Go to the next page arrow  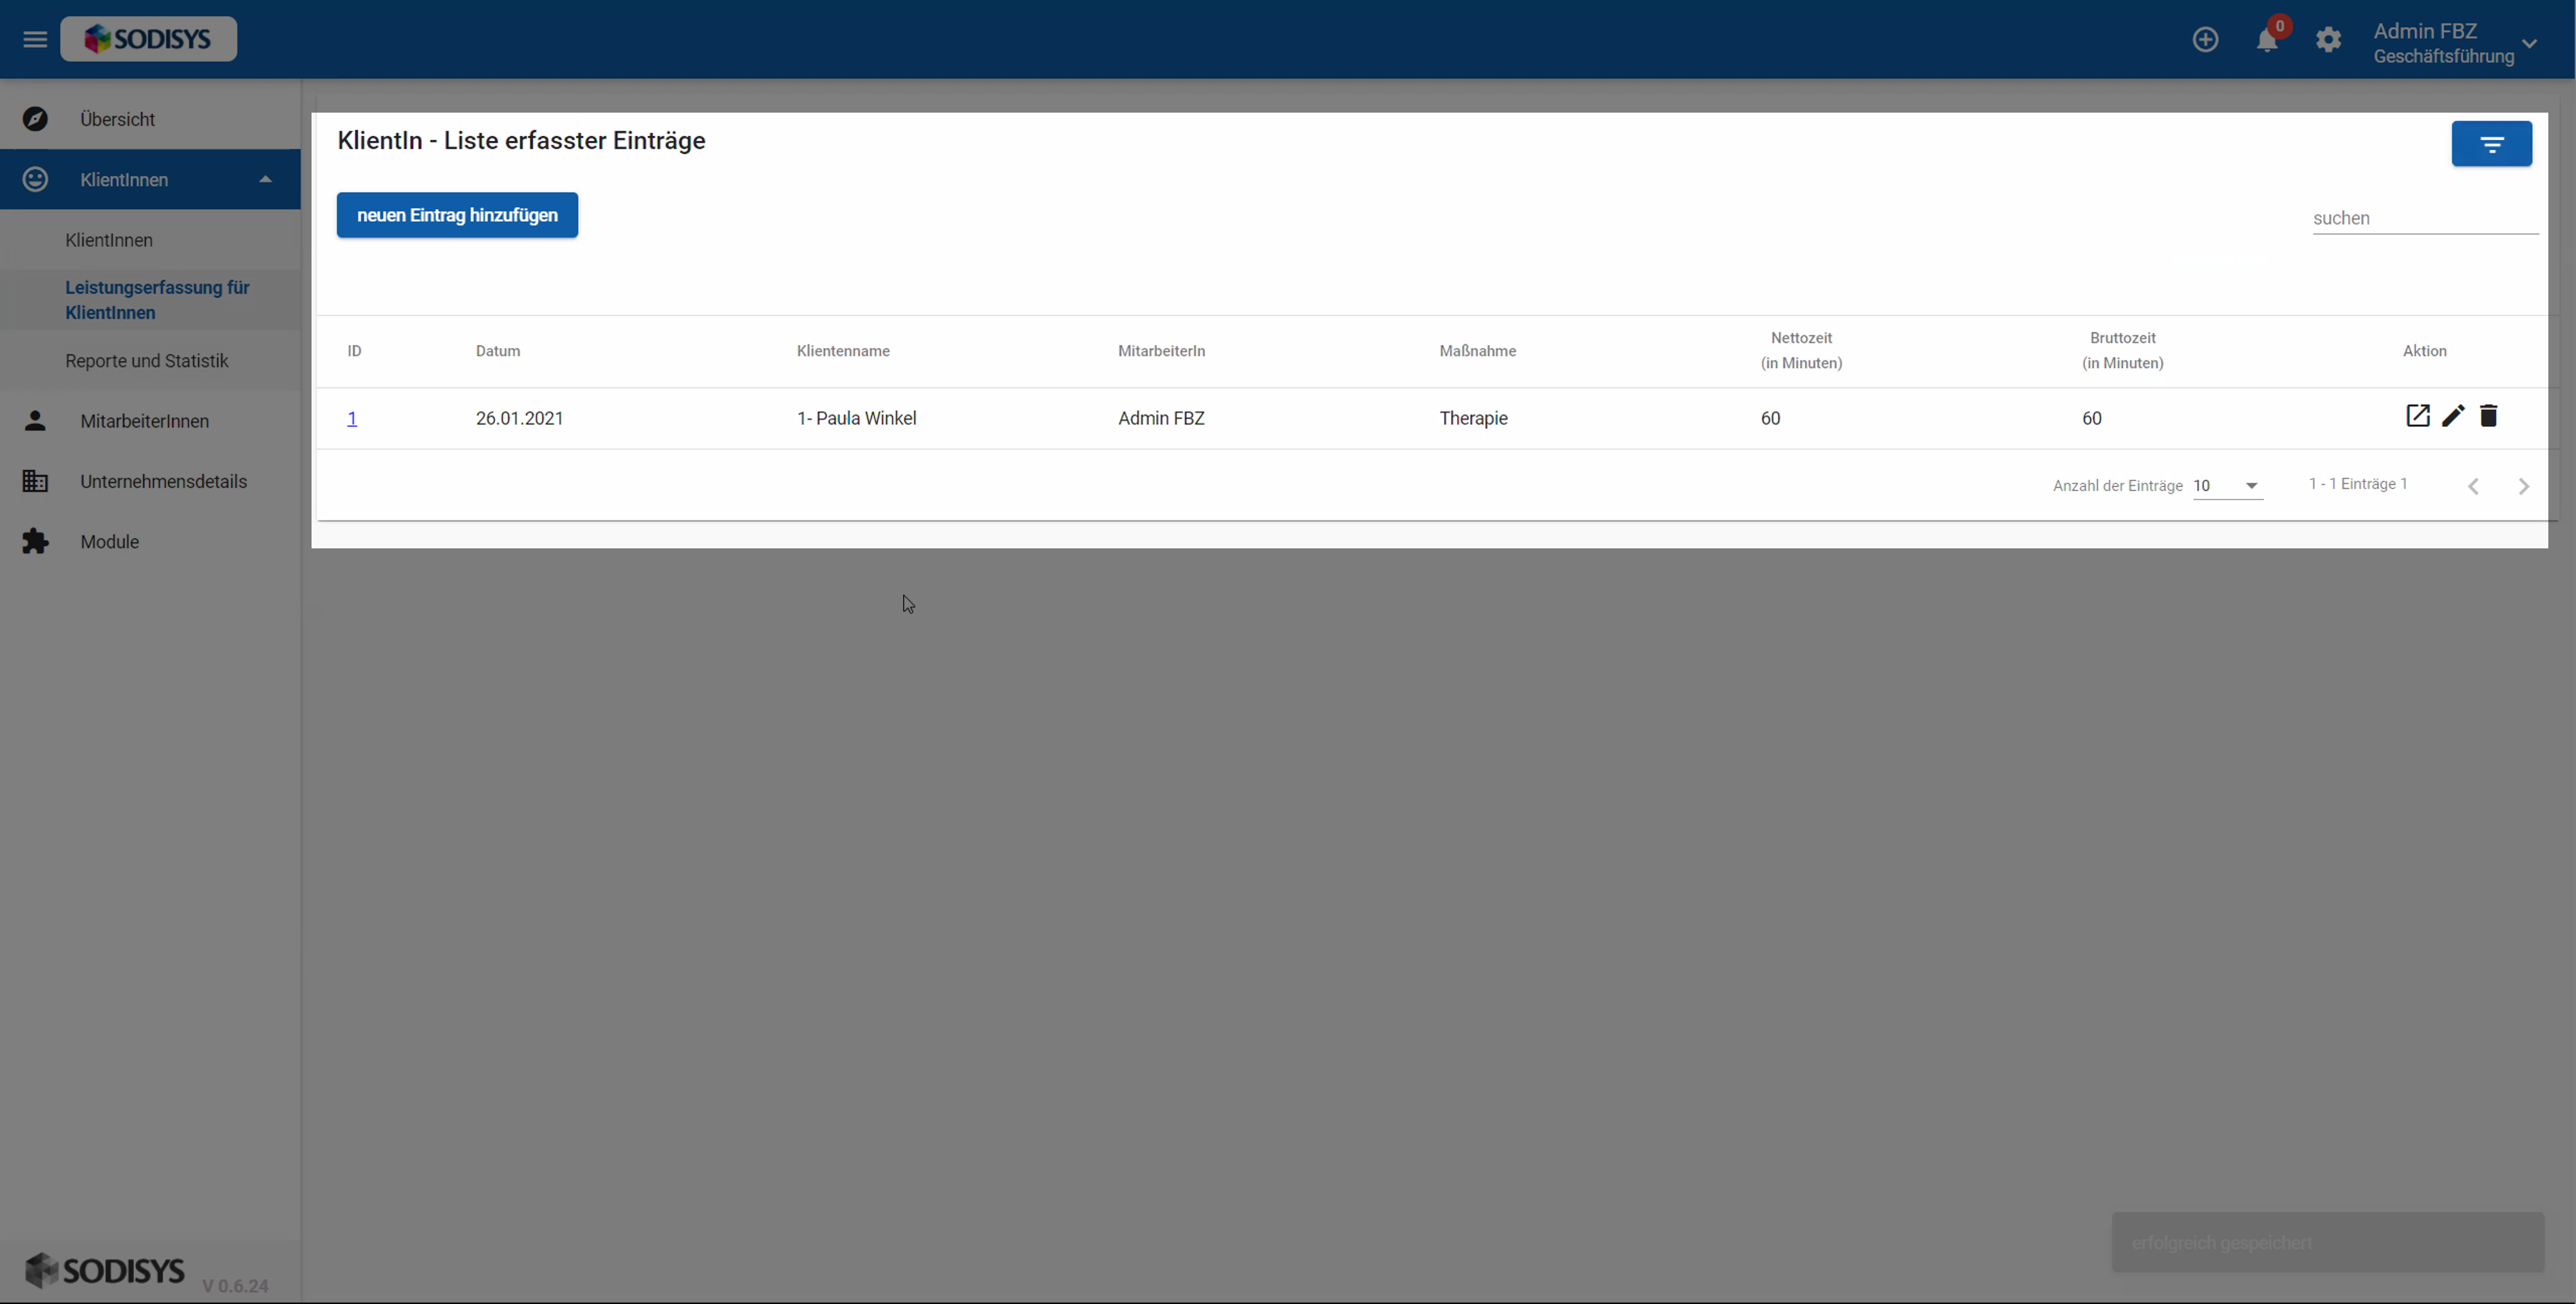point(2523,486)
